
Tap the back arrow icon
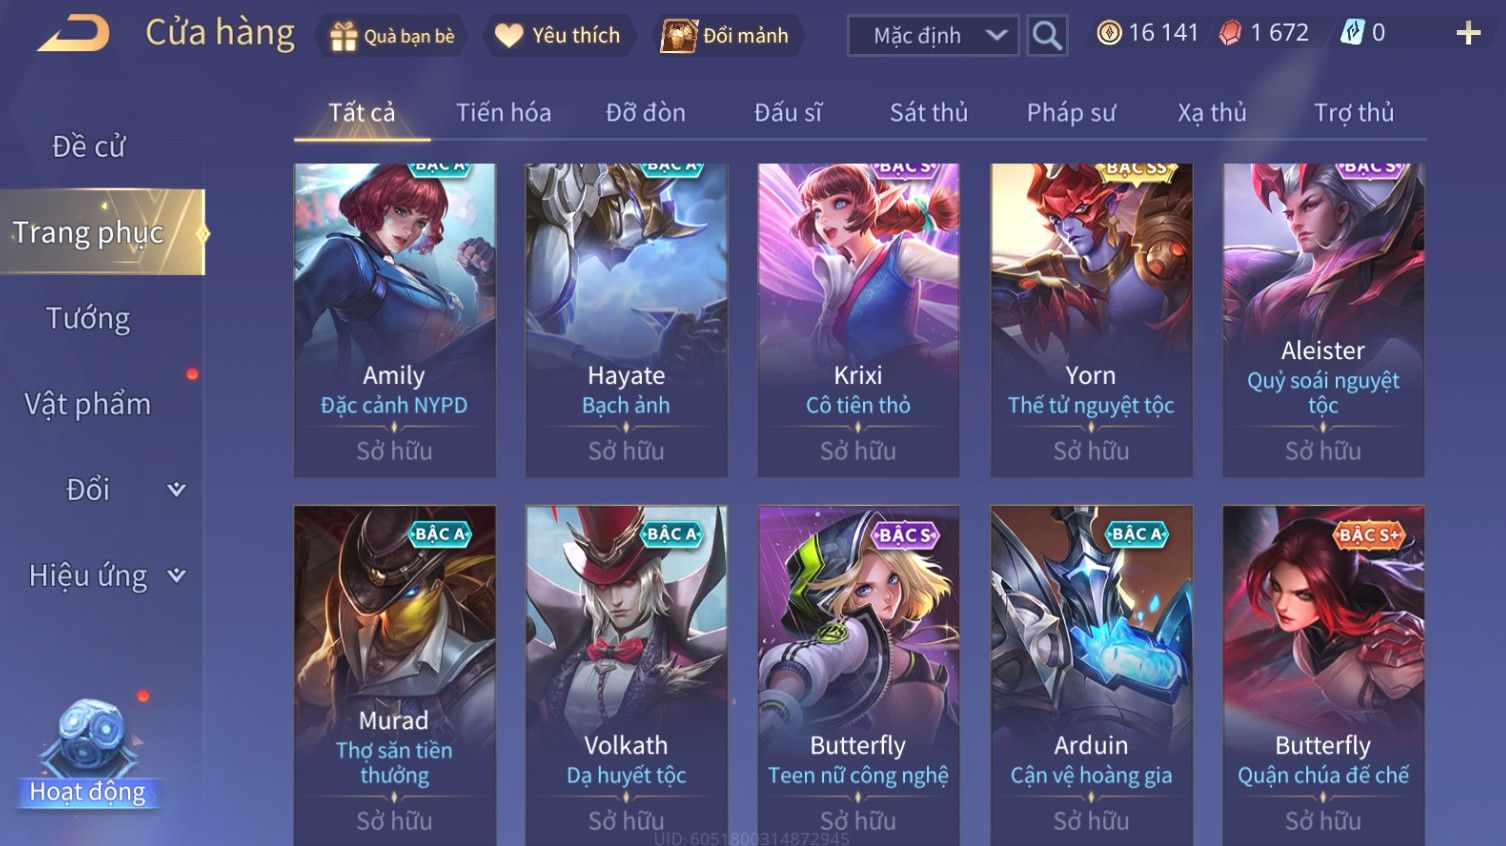pos(73,33)
